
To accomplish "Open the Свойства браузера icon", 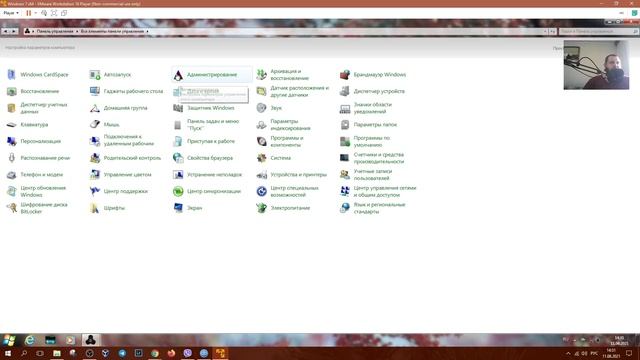I will 178,158.
